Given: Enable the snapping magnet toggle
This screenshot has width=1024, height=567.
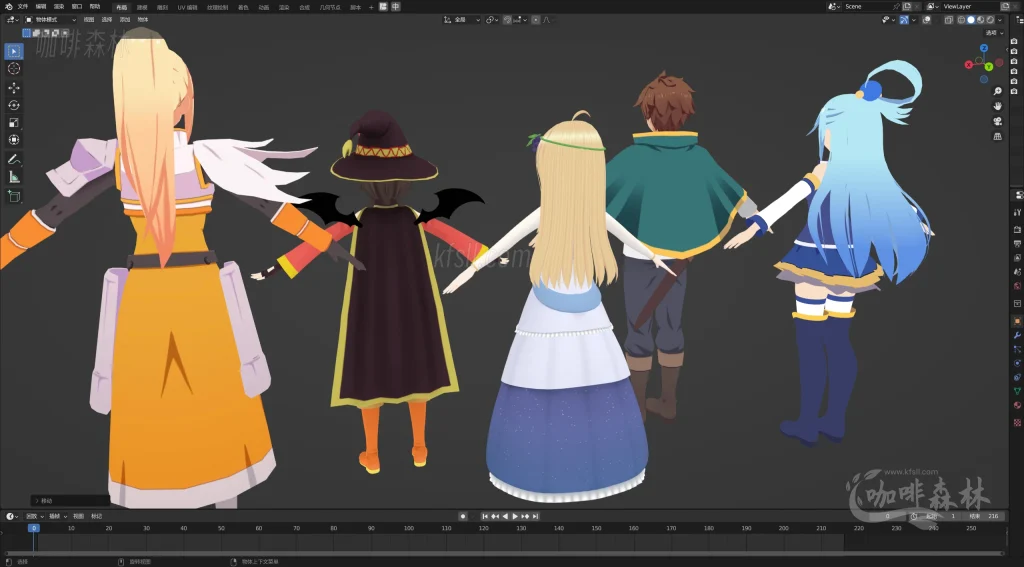Looking at the screenshot, I should point(507,19).
